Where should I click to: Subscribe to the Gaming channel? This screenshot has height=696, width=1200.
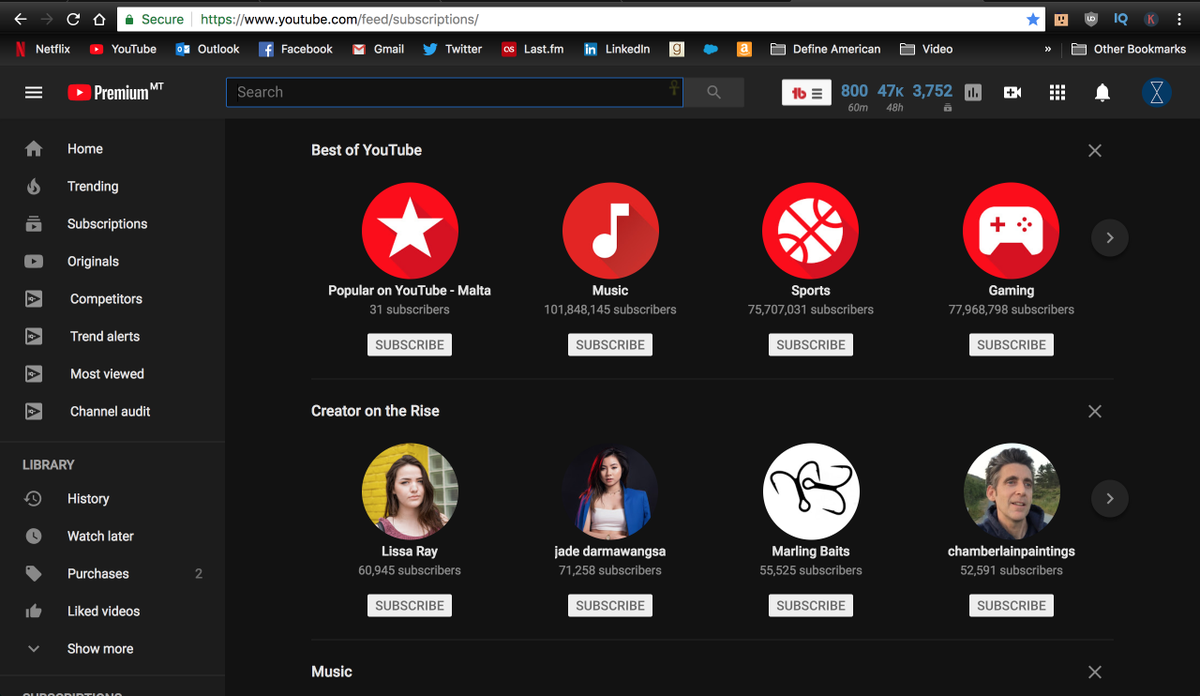point(1011,345)
